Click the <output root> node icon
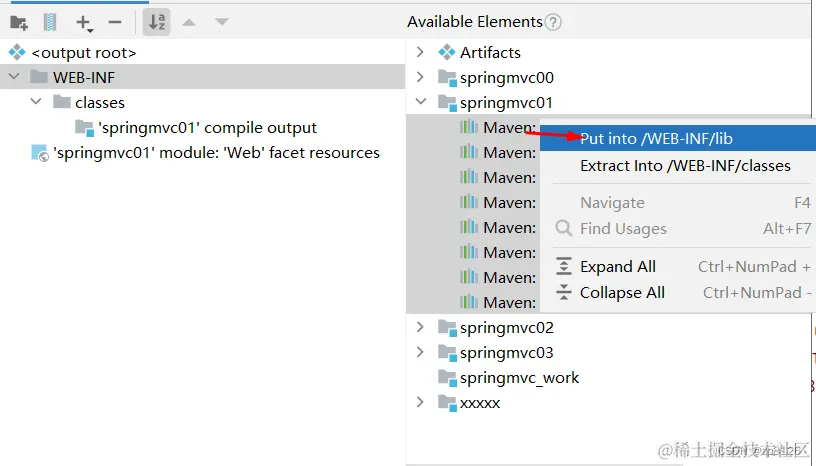Viewport: 816px width, 466px height. pyautogui.click(x=16, y=53)
